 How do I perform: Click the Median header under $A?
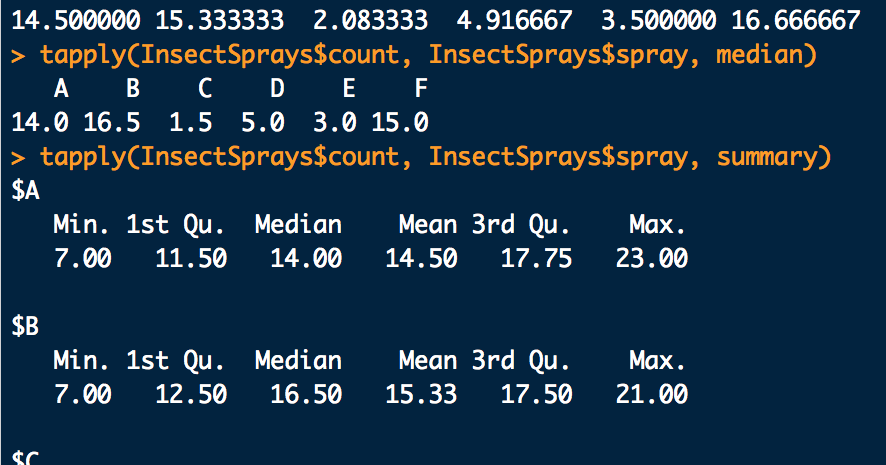click(x=298, y=225)
